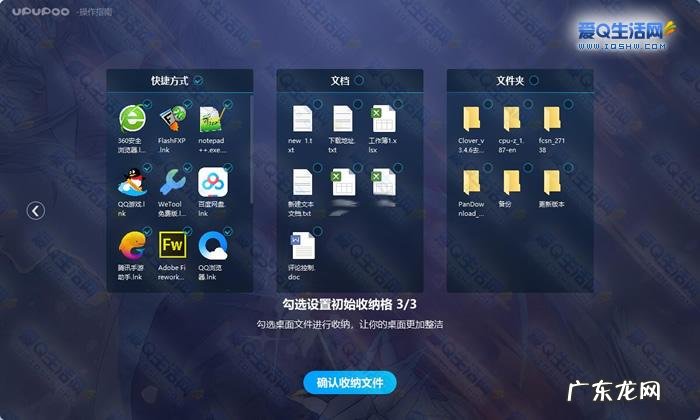Click the QQ浏览器.lnk icon

pyautogui.click(x=213, y=245)
